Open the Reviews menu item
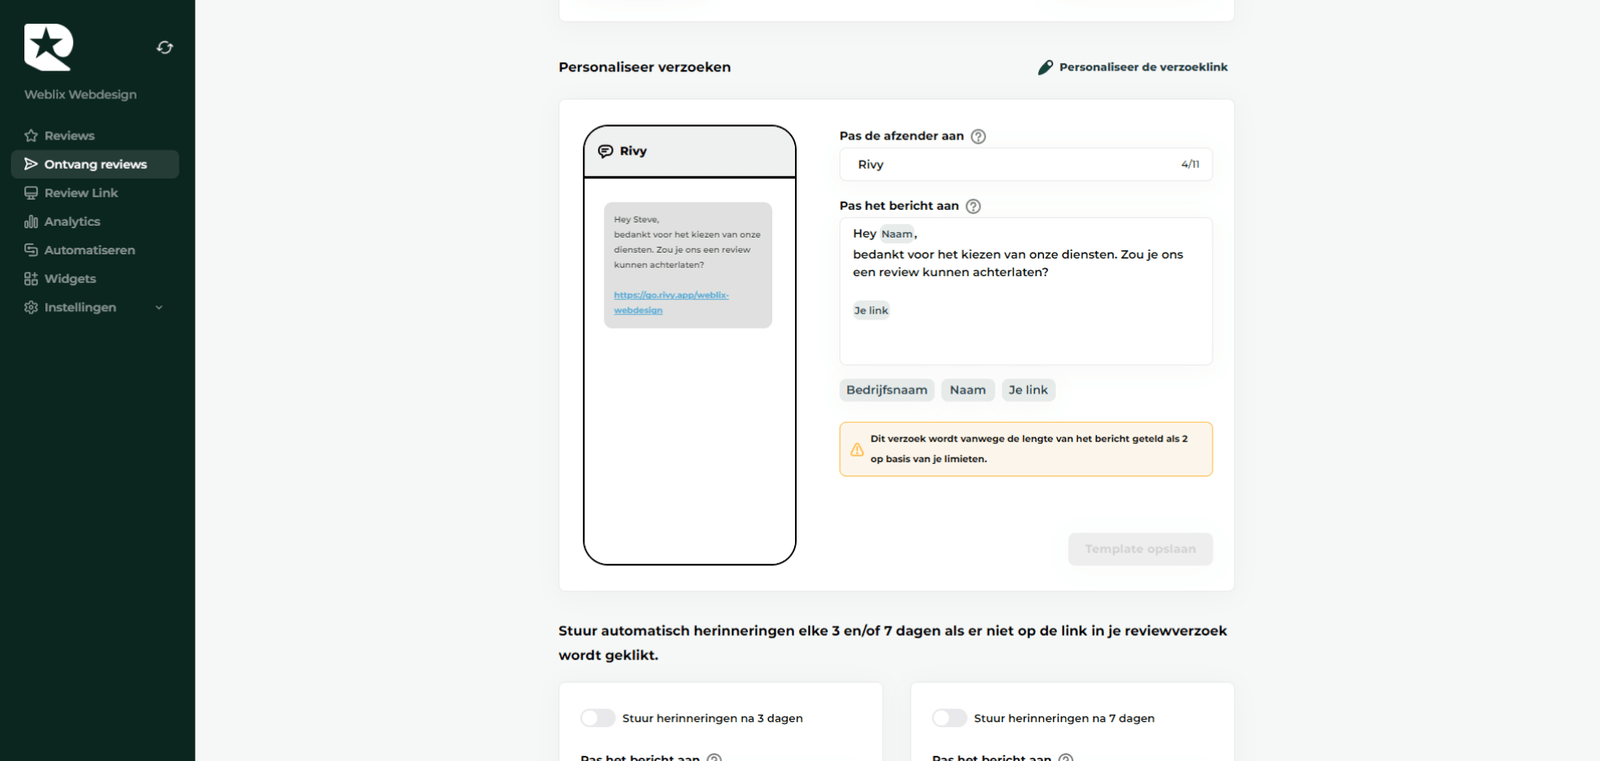Image resolution: width=1600 pixels, height=761 pixels. pos(69,136)
